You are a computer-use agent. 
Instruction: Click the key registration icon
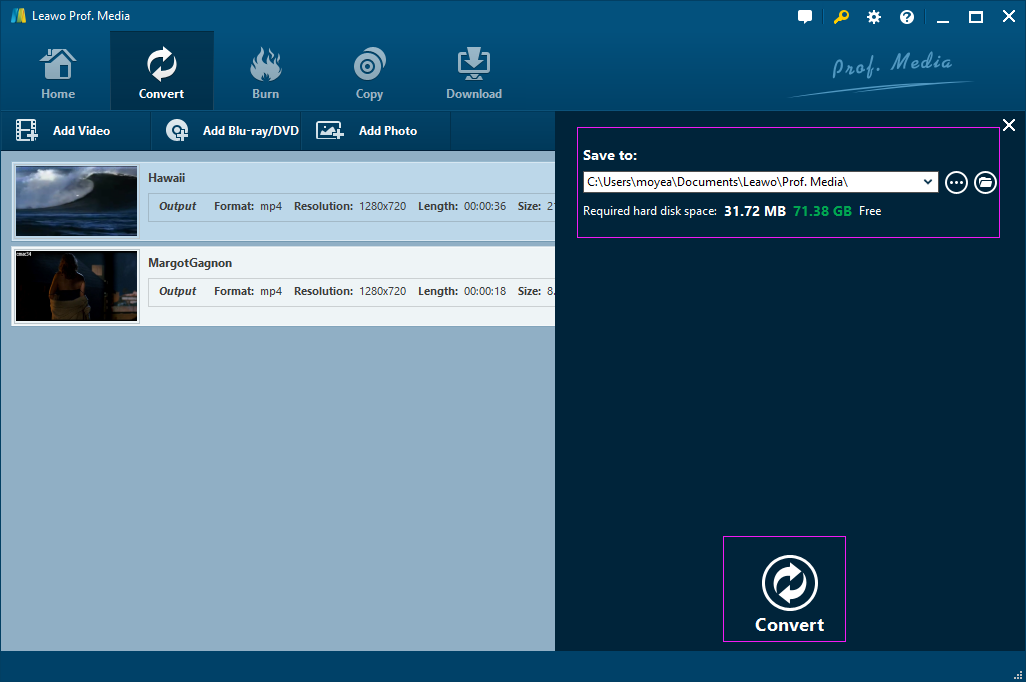point(840,17)
